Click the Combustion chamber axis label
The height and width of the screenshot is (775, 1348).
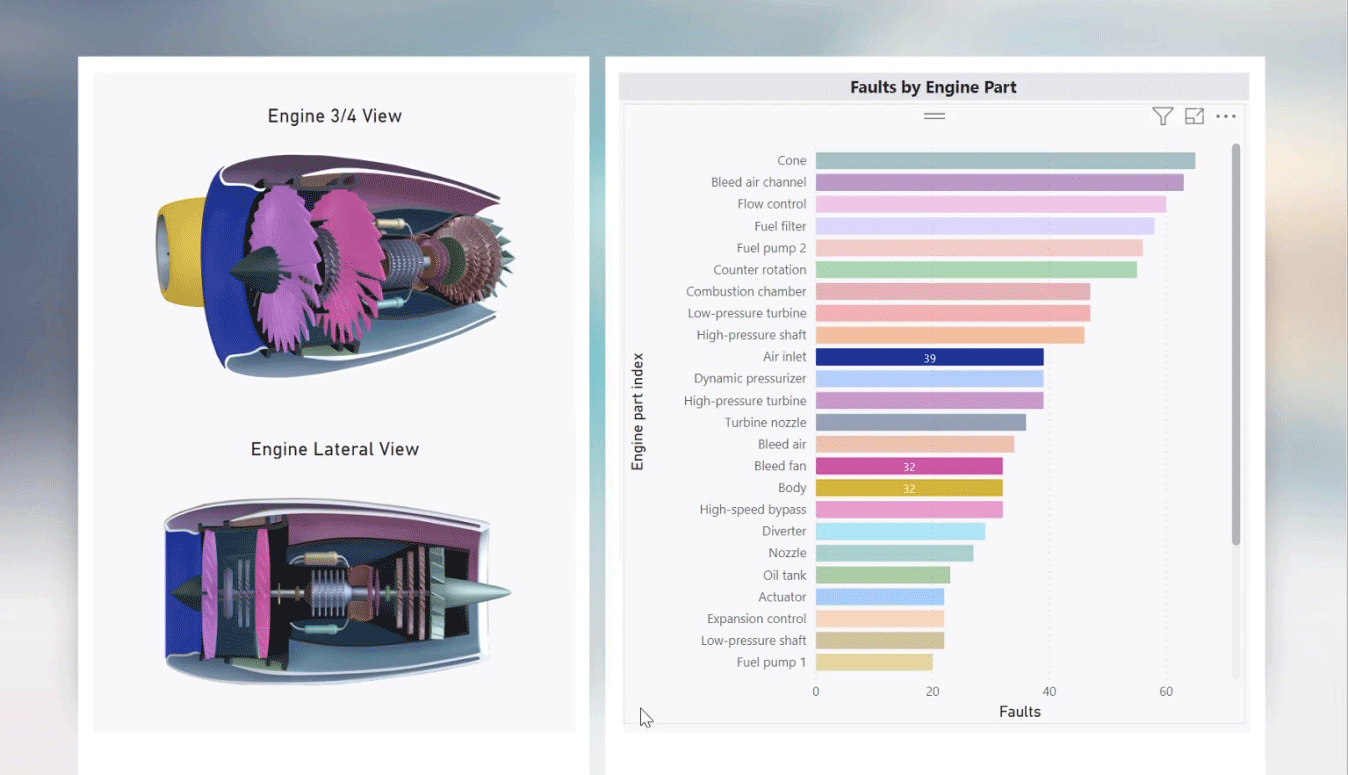[x=746, y=292]
